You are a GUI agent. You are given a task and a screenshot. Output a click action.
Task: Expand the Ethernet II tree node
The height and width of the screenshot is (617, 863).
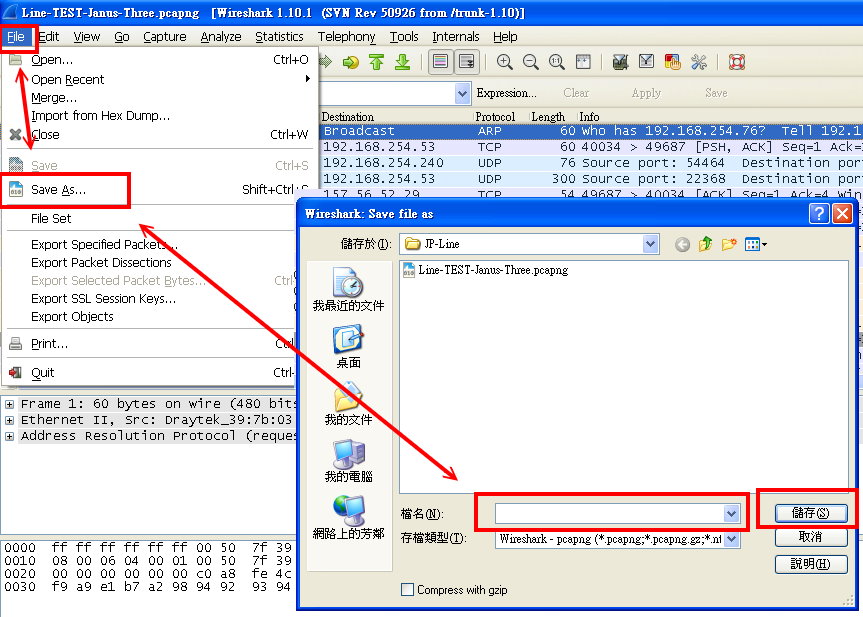click(10, 420)
